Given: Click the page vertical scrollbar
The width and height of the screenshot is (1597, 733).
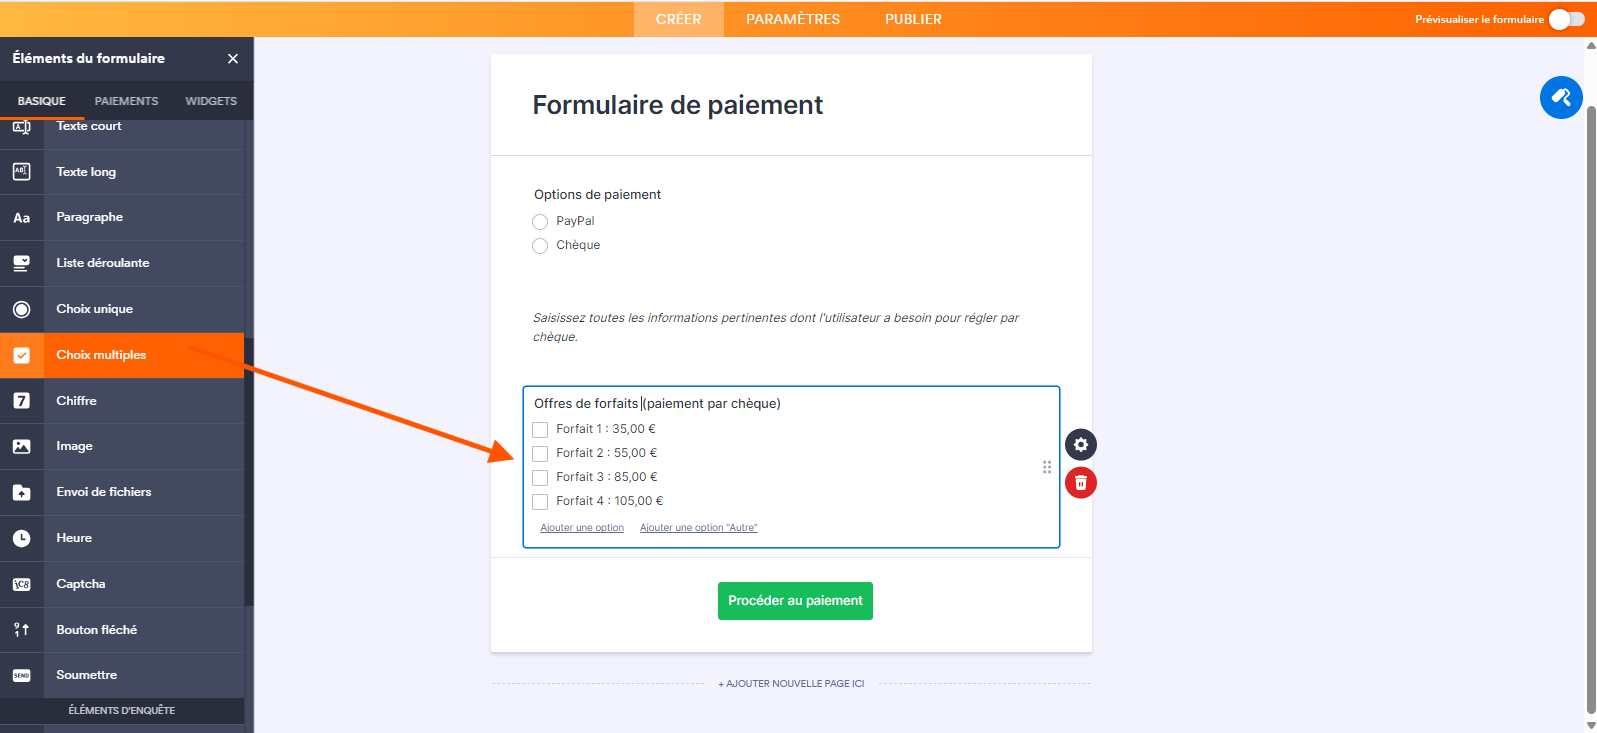Looking at the screenshot, I should (x=1591, y=400).
